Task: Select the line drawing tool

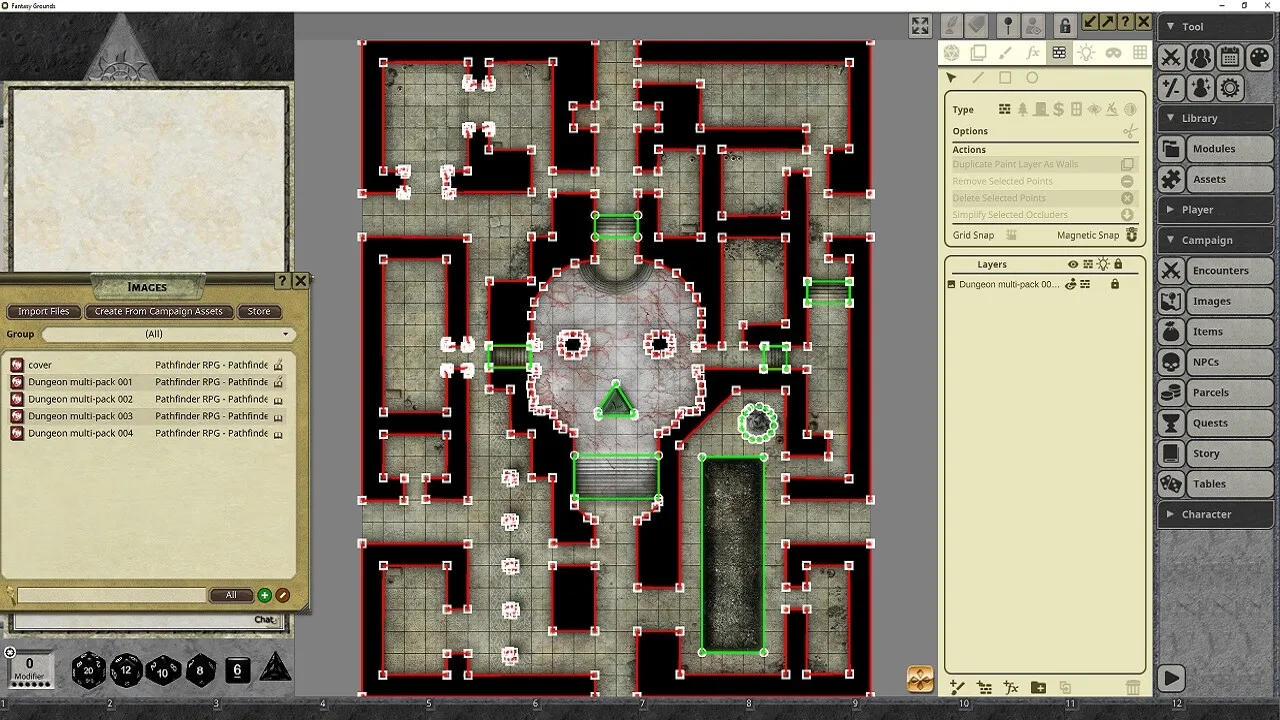Action: 978,78
